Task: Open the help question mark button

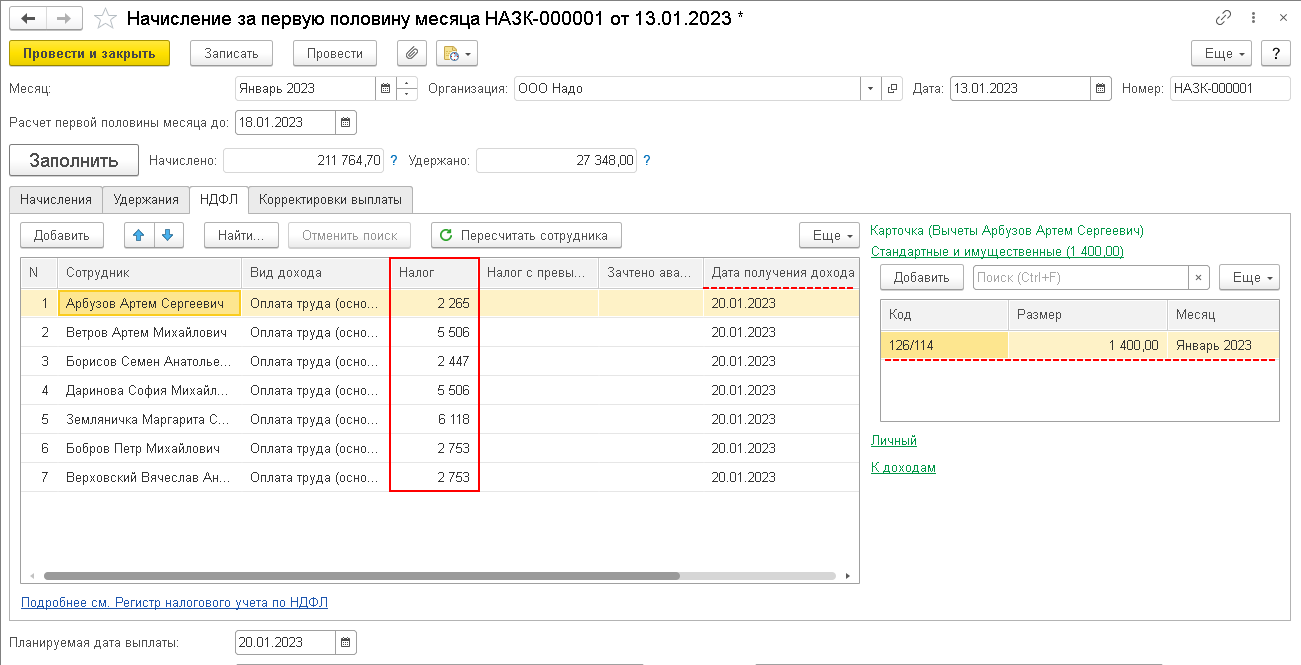Action: click(1275, 54)
